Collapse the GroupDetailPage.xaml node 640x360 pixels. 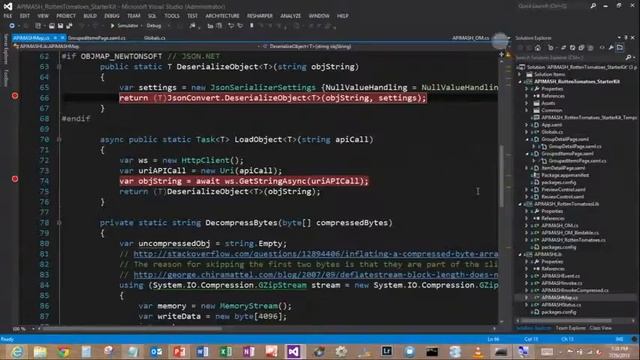527,139
